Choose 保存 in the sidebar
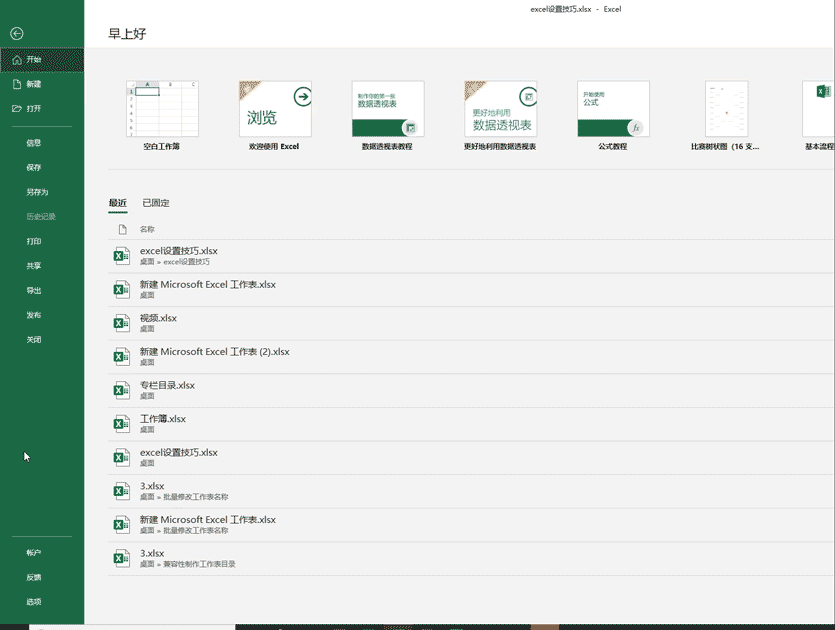835x630 pixels. pyautogui.click(x=42, y=167)
